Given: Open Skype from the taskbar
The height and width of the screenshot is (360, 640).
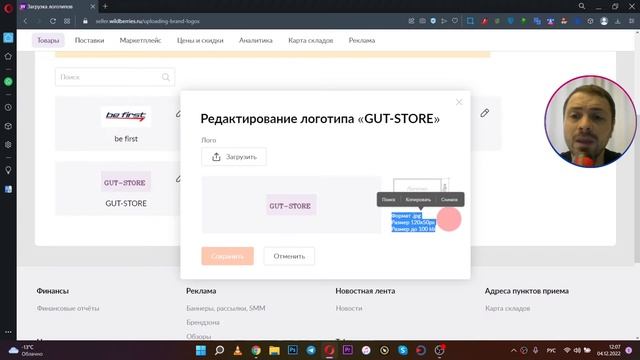Looking at the screenshot, I should (x=403, y=350).
